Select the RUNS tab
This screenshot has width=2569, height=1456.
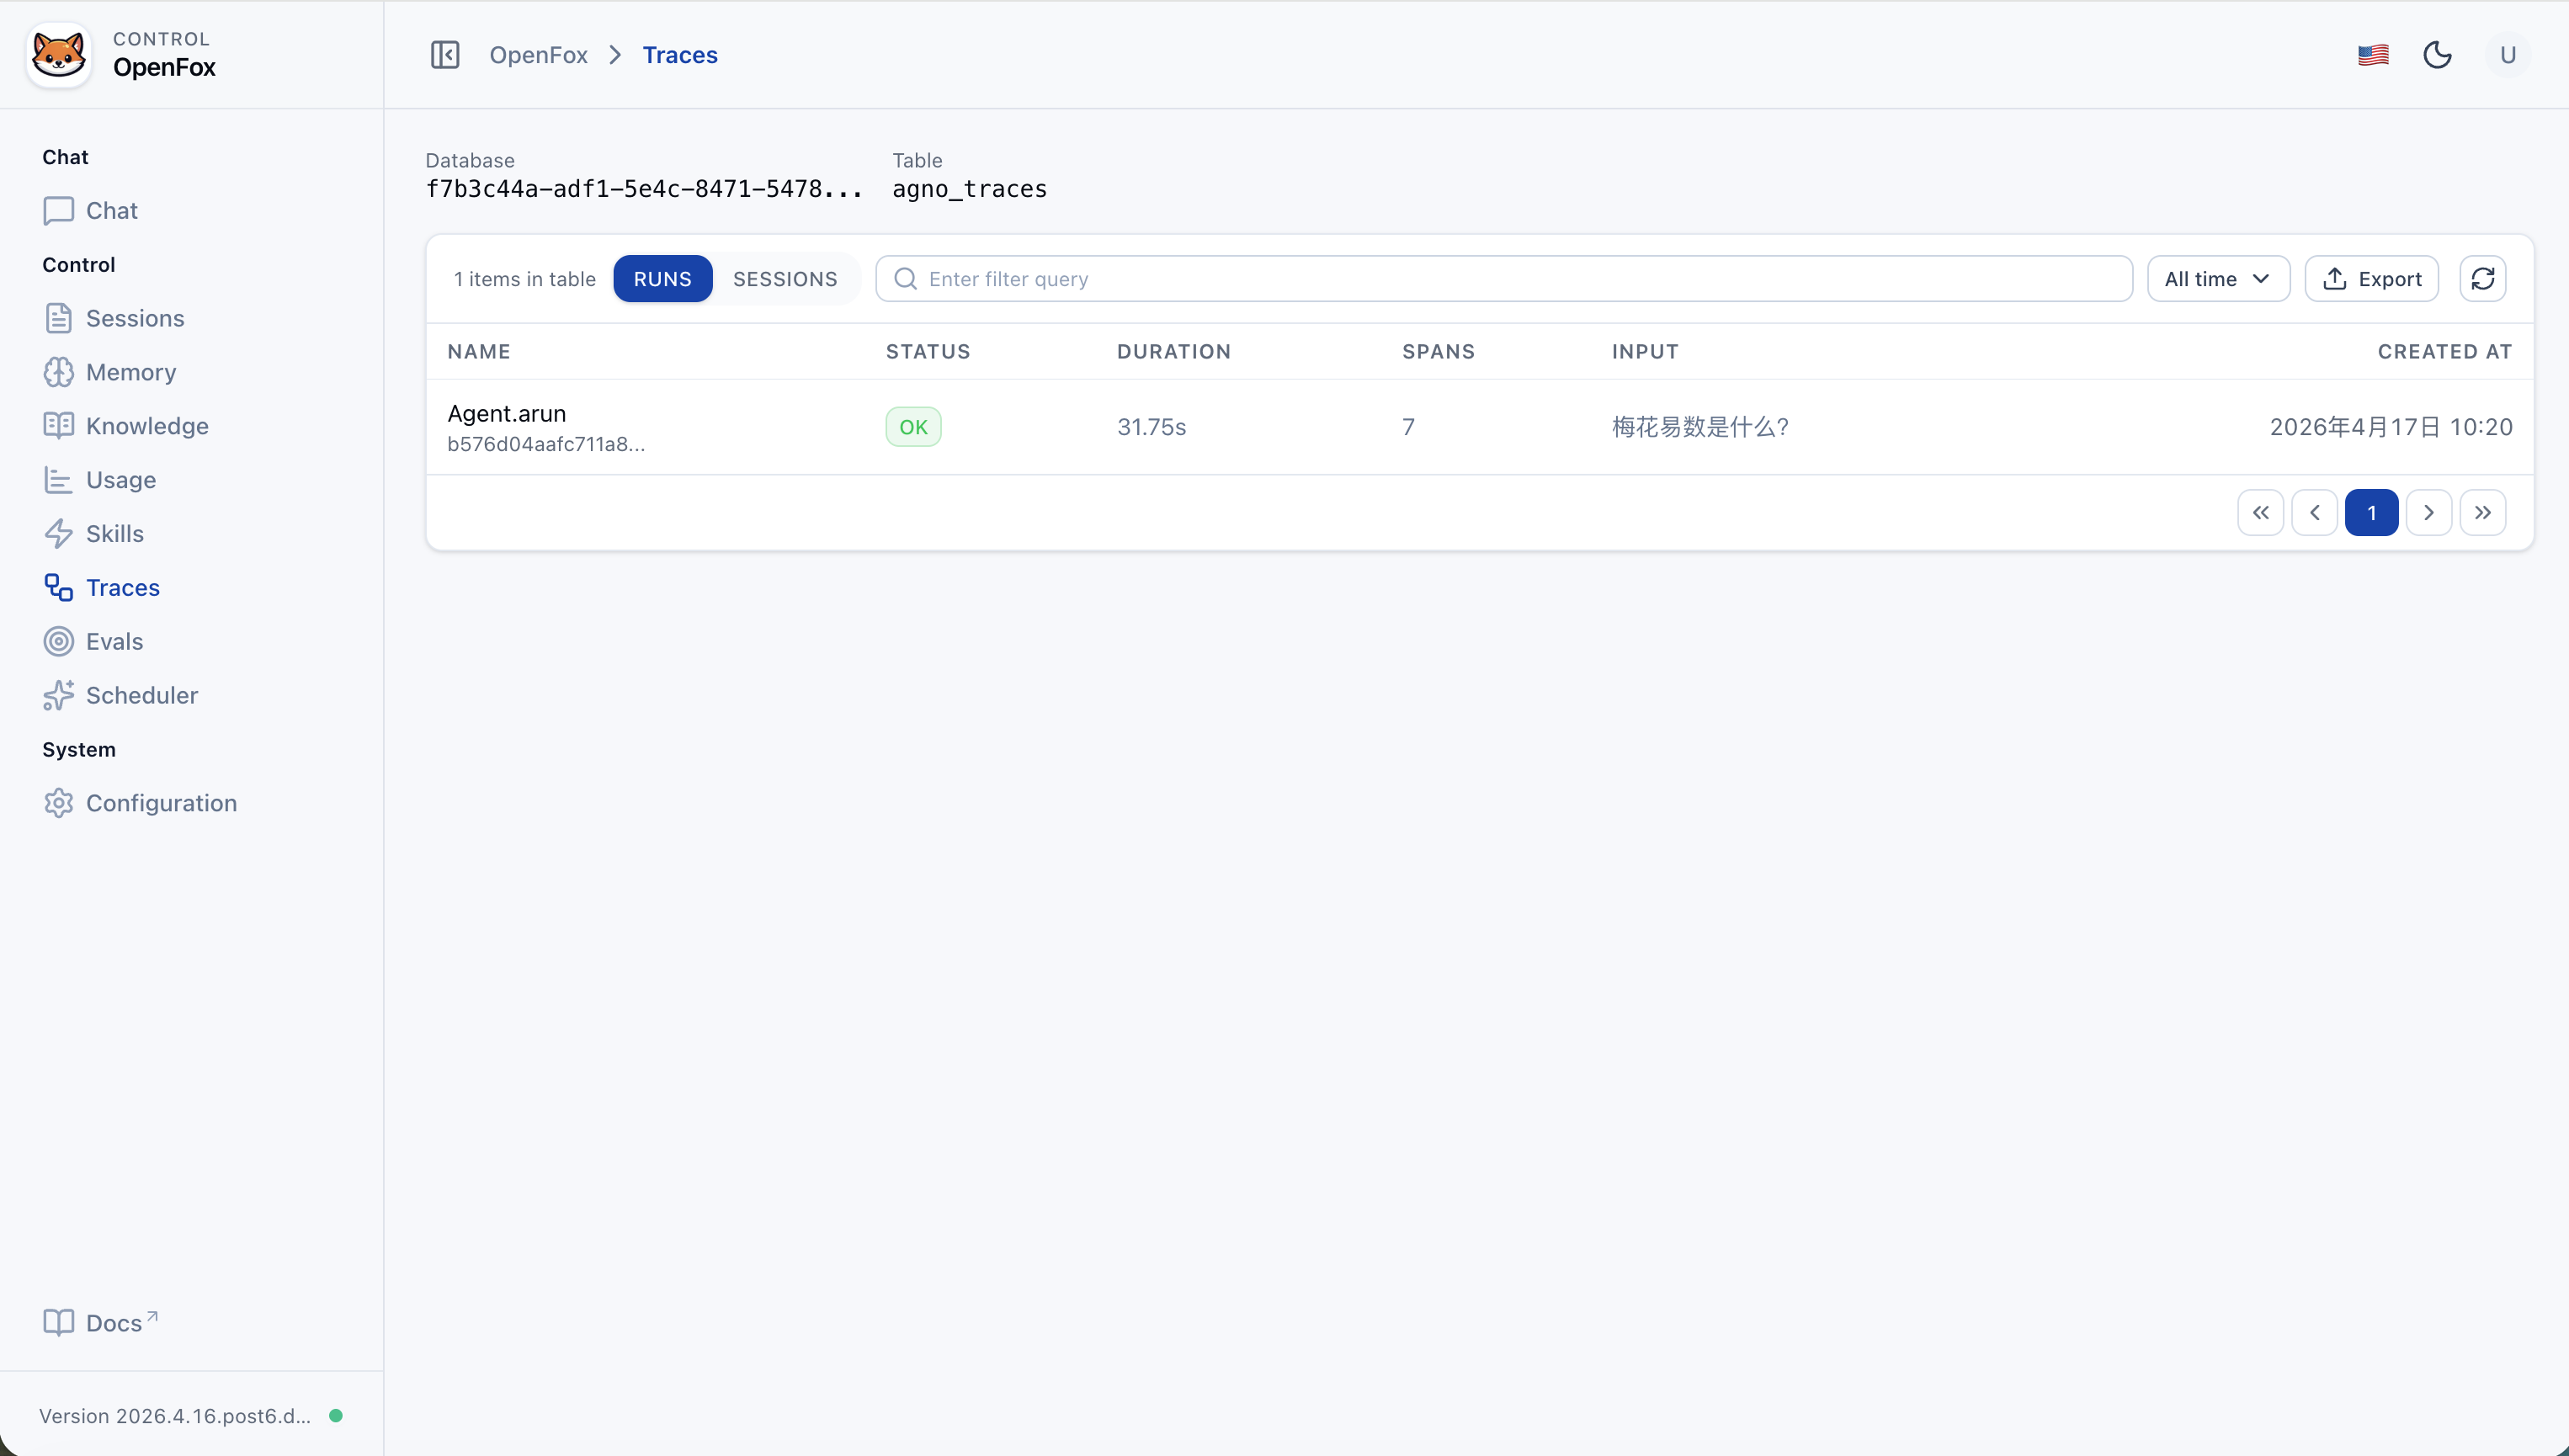pyautogui.click(x=662, y=278)
